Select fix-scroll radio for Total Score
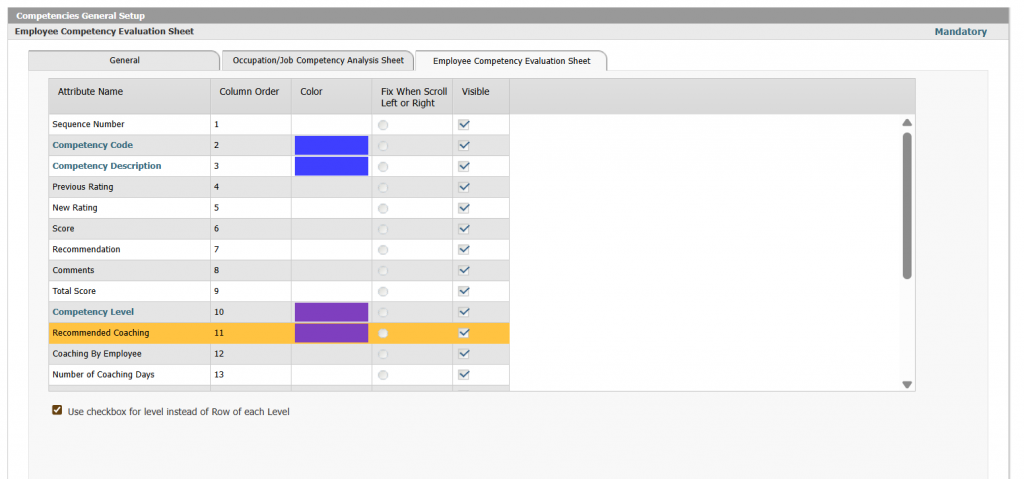 (383, 291)
